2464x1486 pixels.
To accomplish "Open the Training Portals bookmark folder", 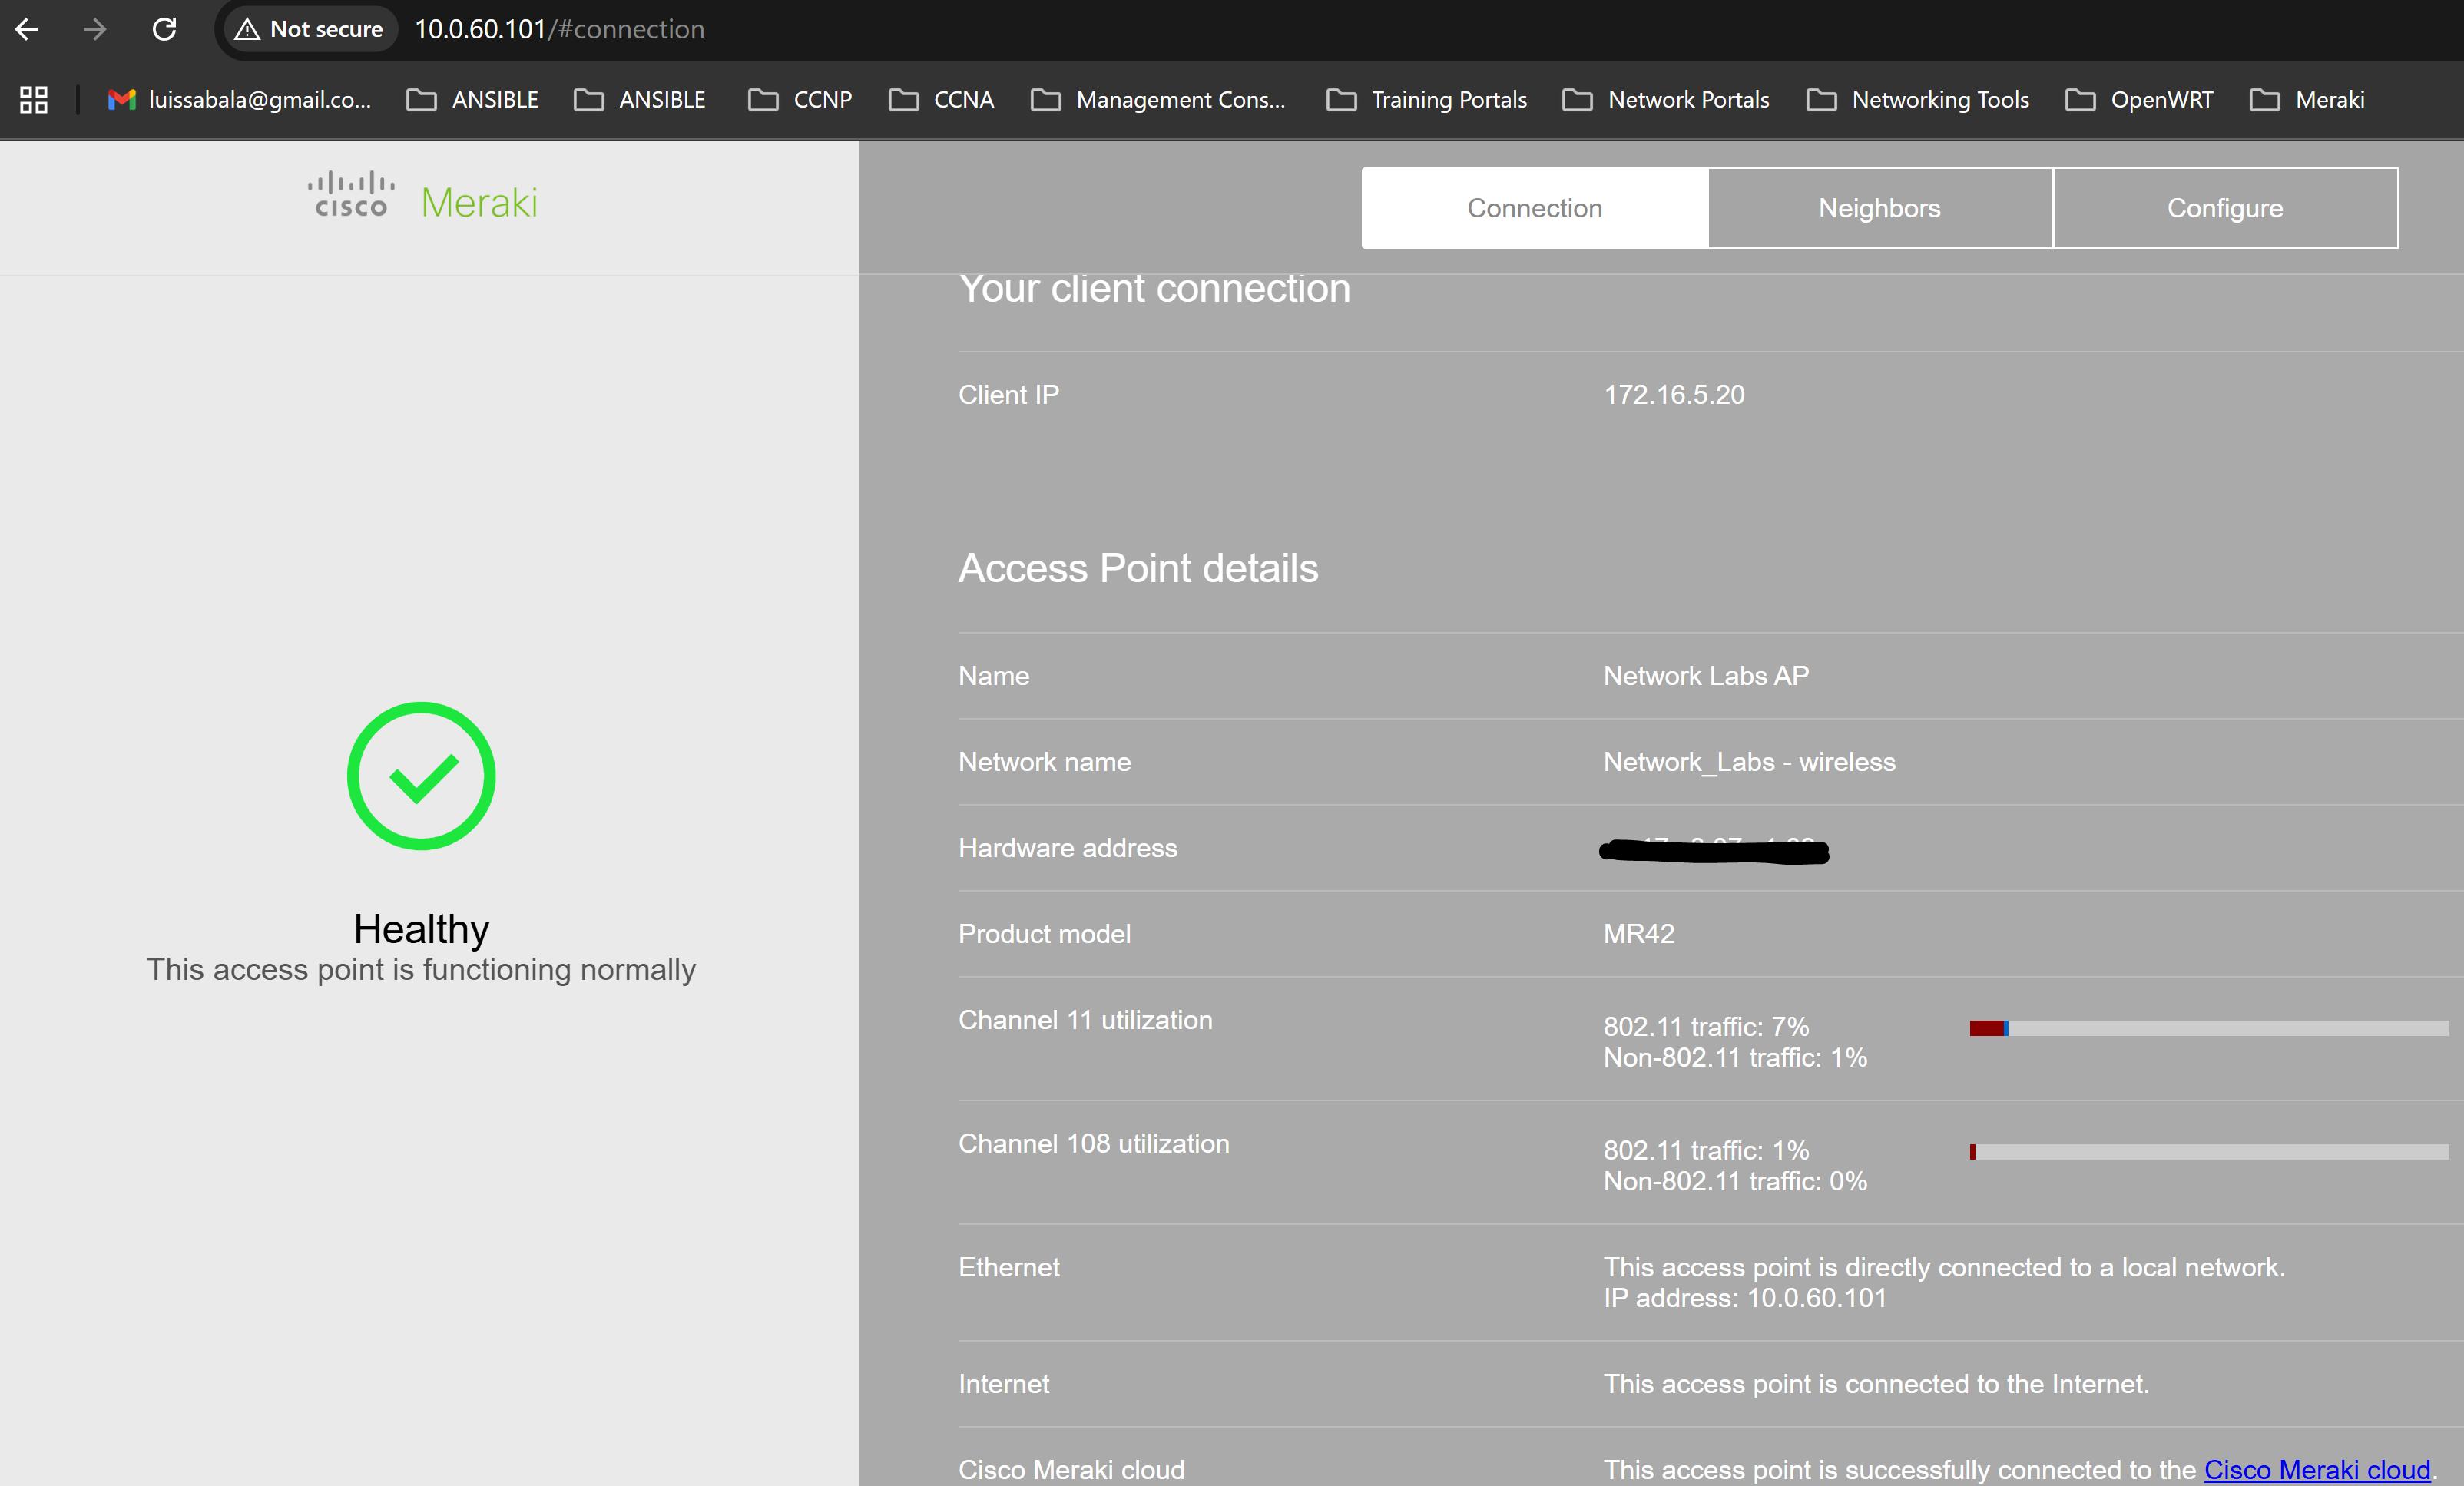I will click(1427, 99).
